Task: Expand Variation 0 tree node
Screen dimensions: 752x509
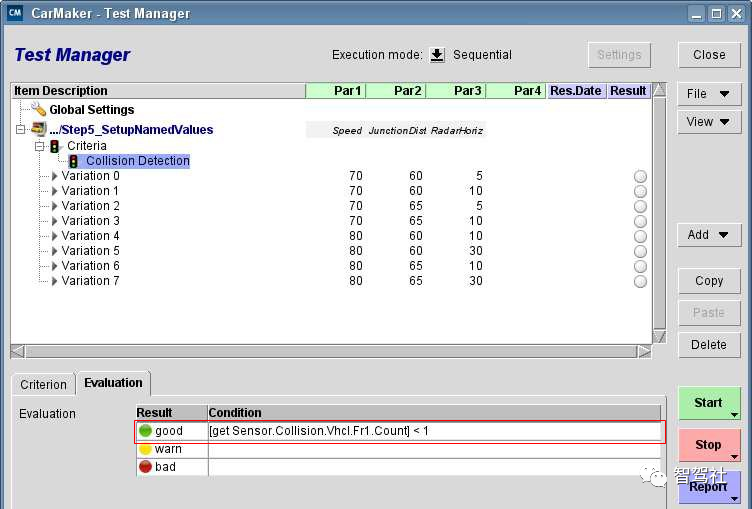Action: click(x=54, y=176)
